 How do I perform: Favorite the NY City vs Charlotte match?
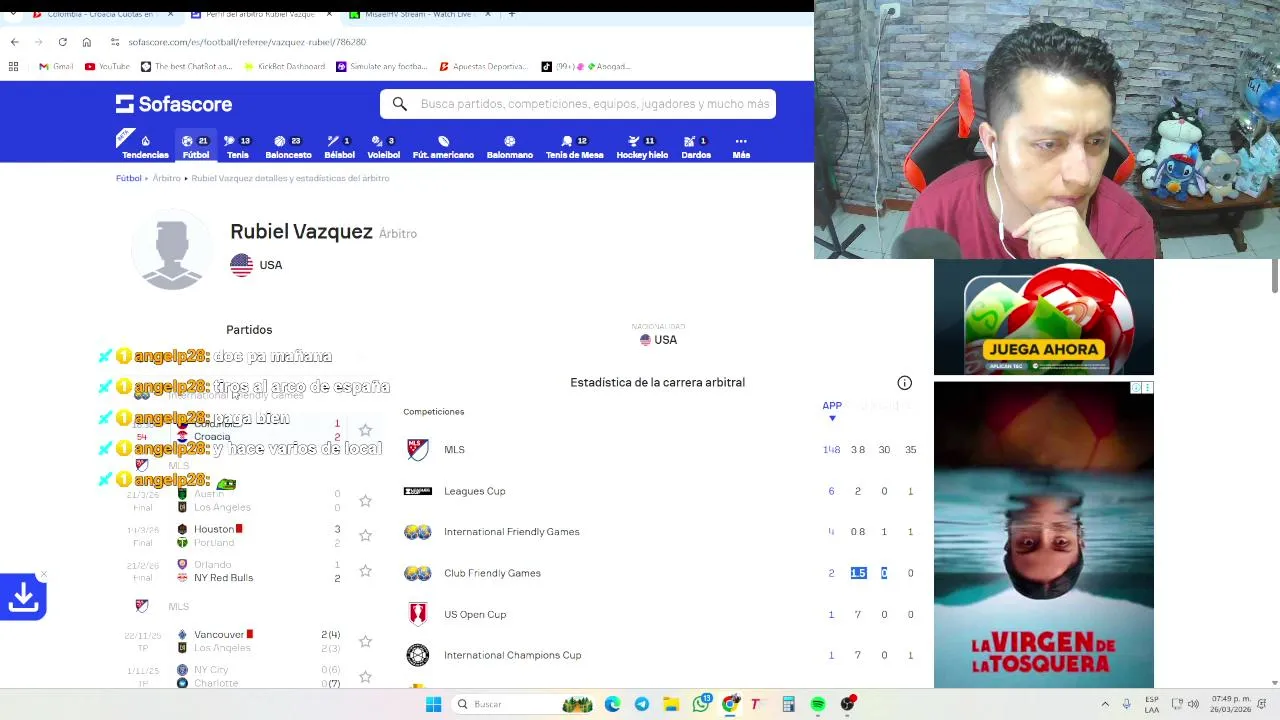pyautogui.click(x=365, y=676)
